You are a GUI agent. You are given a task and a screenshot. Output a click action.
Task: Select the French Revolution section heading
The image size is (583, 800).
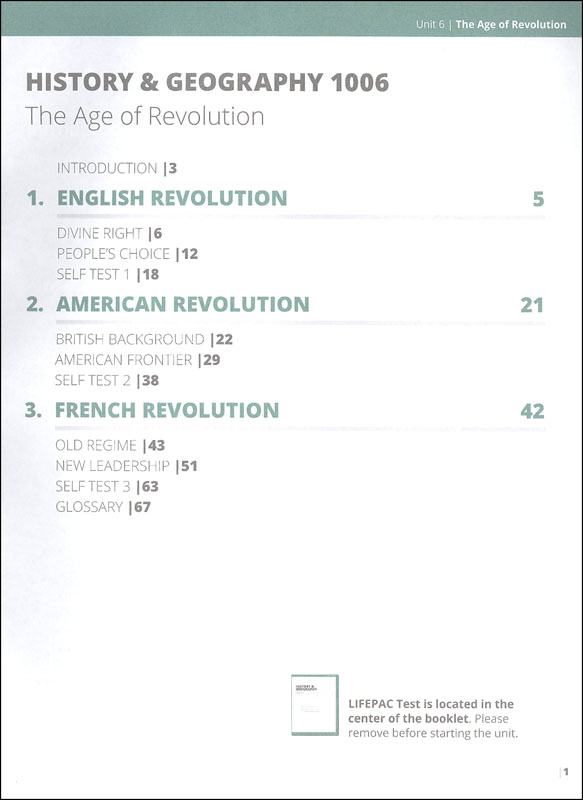point(167,411)
